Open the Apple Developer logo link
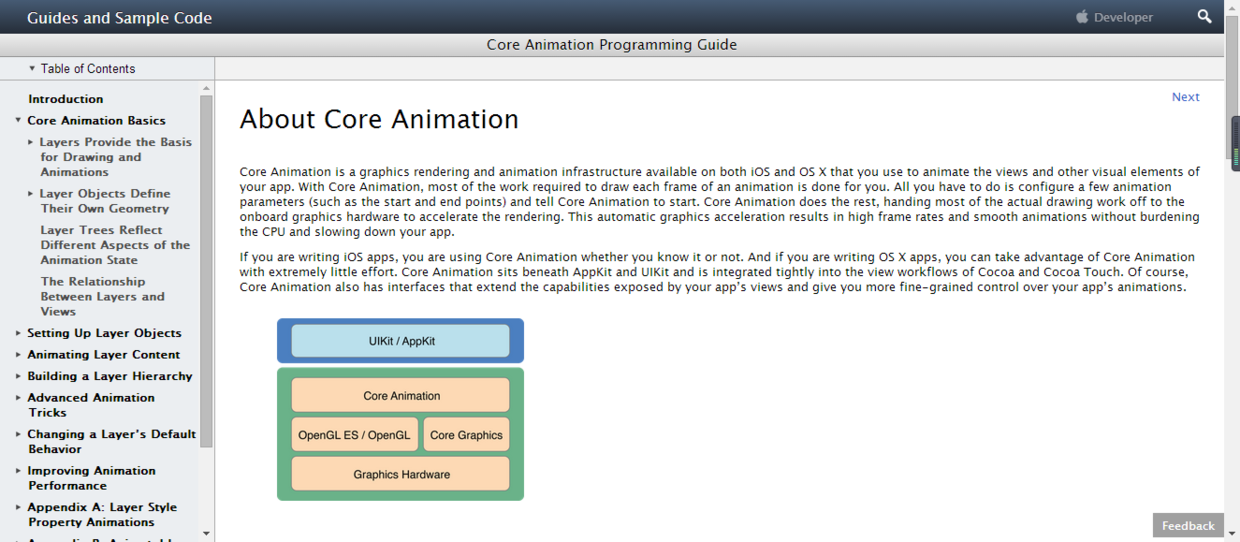Viewport: 1240px width, 542px height. (x=1114, y=17)
